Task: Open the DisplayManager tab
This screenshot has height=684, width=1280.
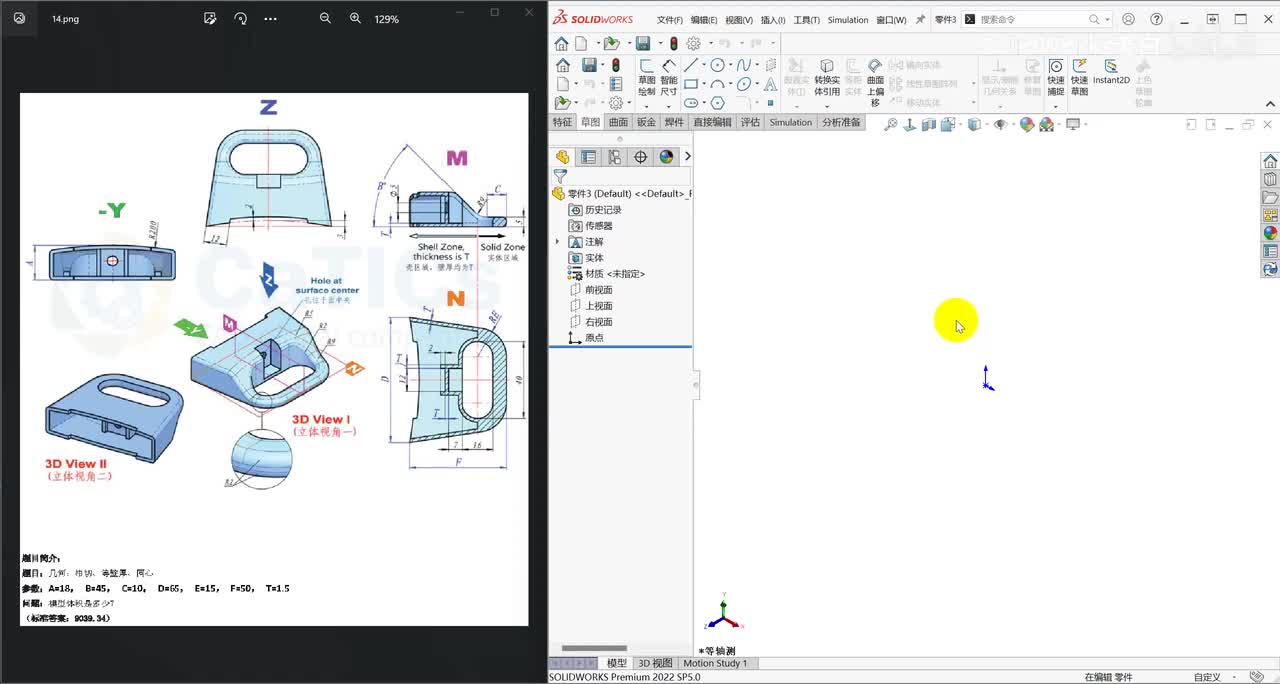Action: (667, 157)
